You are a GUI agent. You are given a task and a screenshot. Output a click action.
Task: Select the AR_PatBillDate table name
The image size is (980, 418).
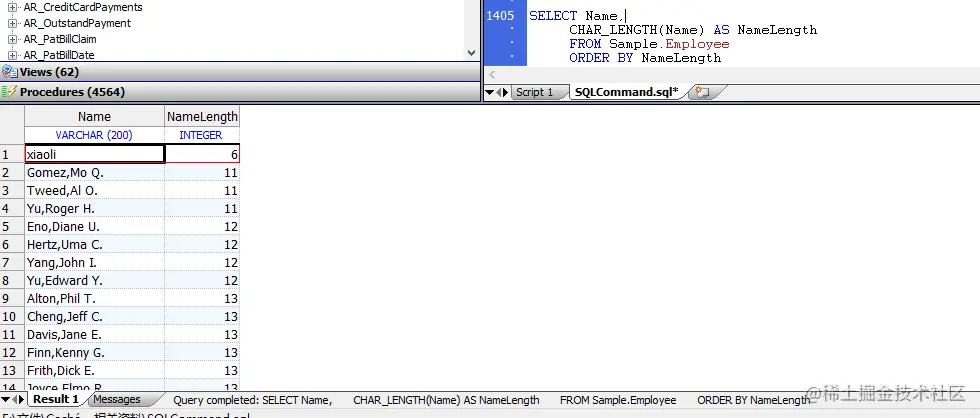[x=59, y=55]
